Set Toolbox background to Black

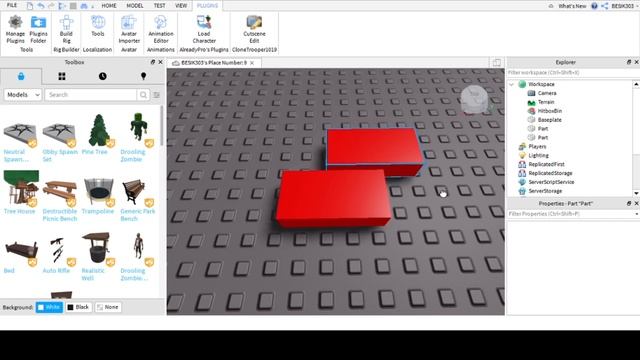(78, 307)
